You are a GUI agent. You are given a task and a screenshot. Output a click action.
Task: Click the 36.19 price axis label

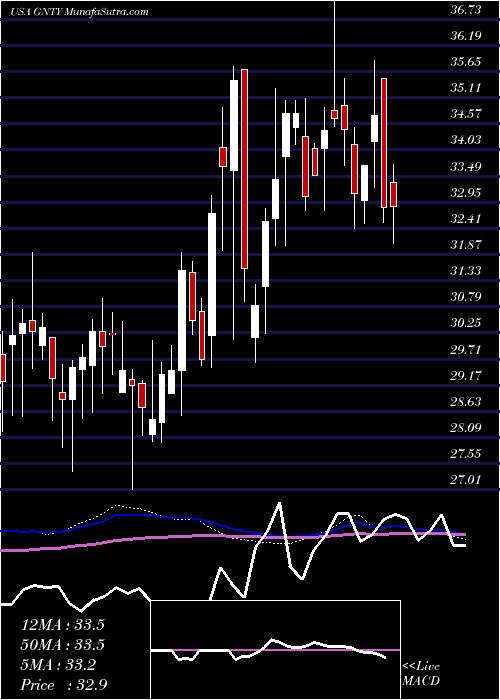(466, 35)
